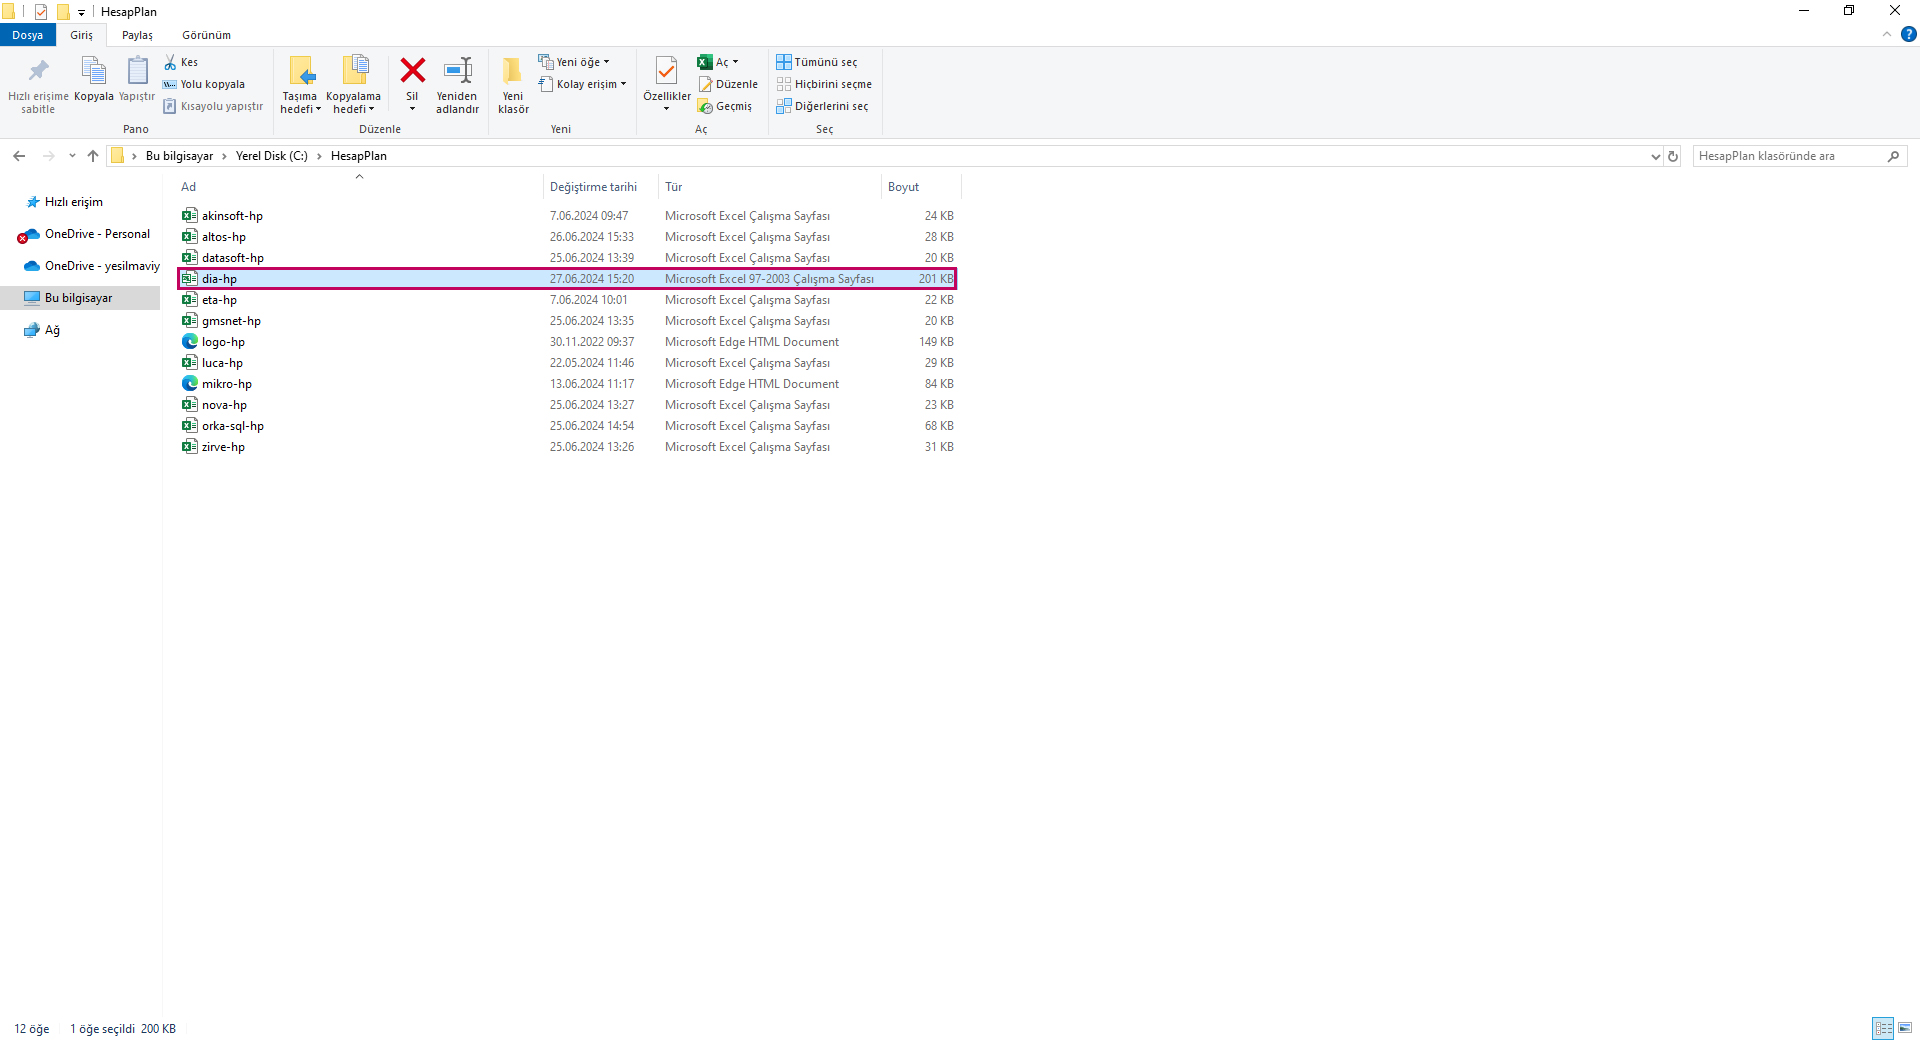Delete file with red Sil icon

[412, 71]
